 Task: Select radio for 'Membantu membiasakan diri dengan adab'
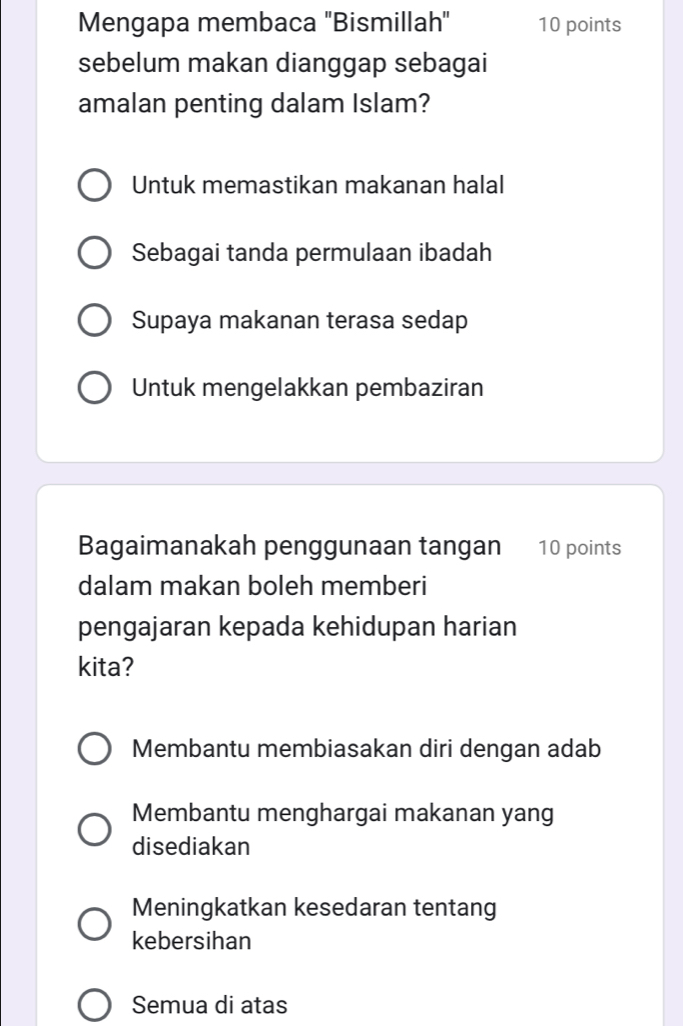[x=95, y=751]
